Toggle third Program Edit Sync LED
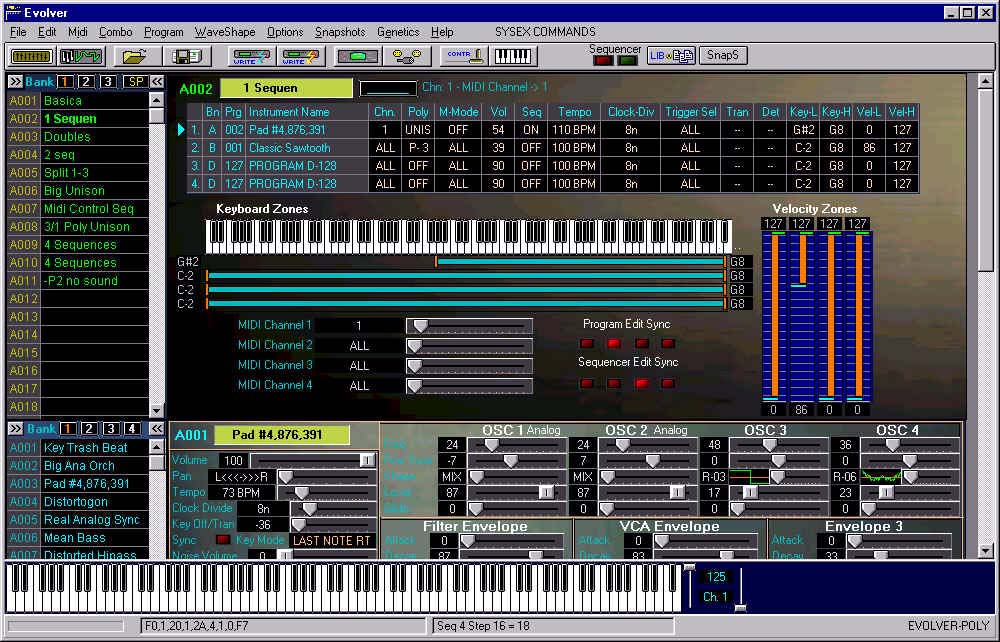The image size is (1000, 642). [x=642, y=344]
